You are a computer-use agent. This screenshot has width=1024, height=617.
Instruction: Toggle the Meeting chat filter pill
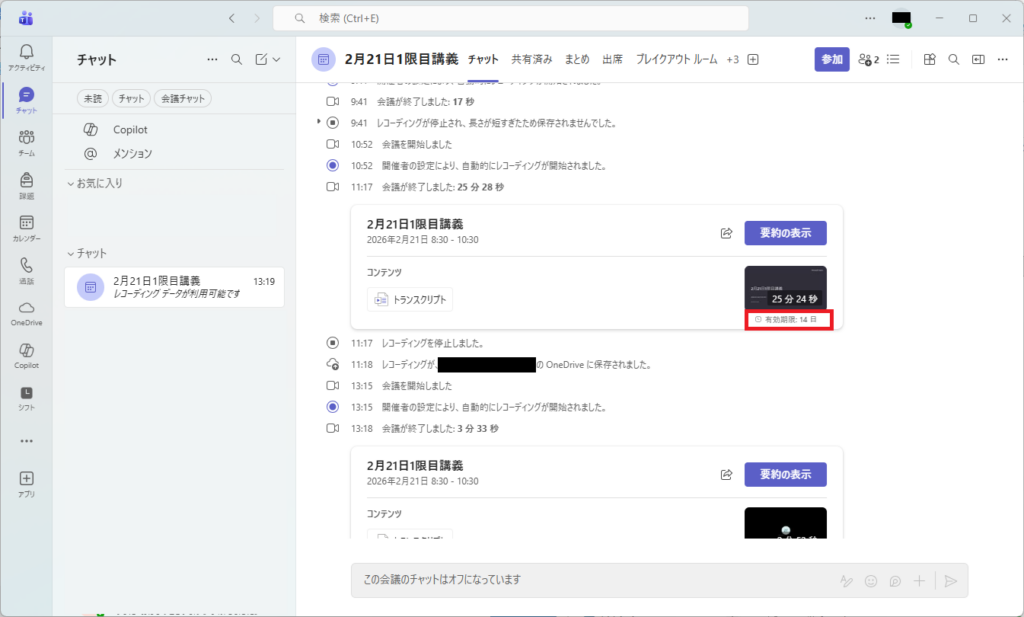pyautogui.click(x=182, y=98)
